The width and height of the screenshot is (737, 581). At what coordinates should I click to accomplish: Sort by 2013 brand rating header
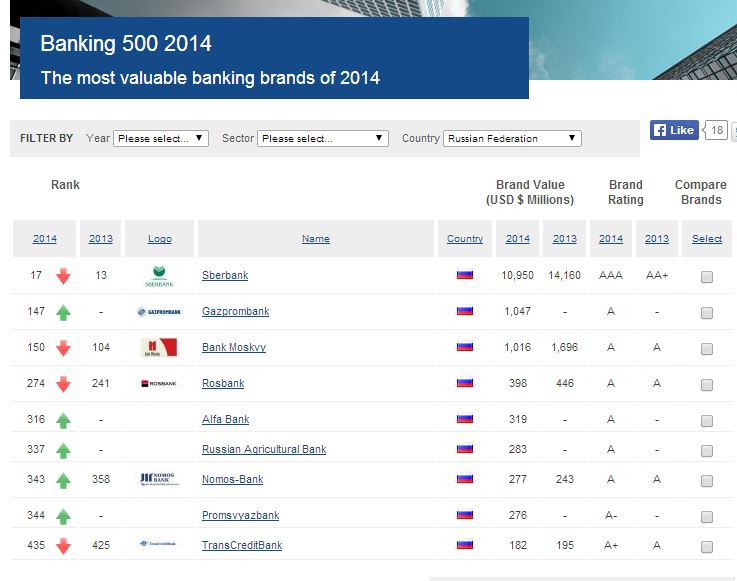657,238
